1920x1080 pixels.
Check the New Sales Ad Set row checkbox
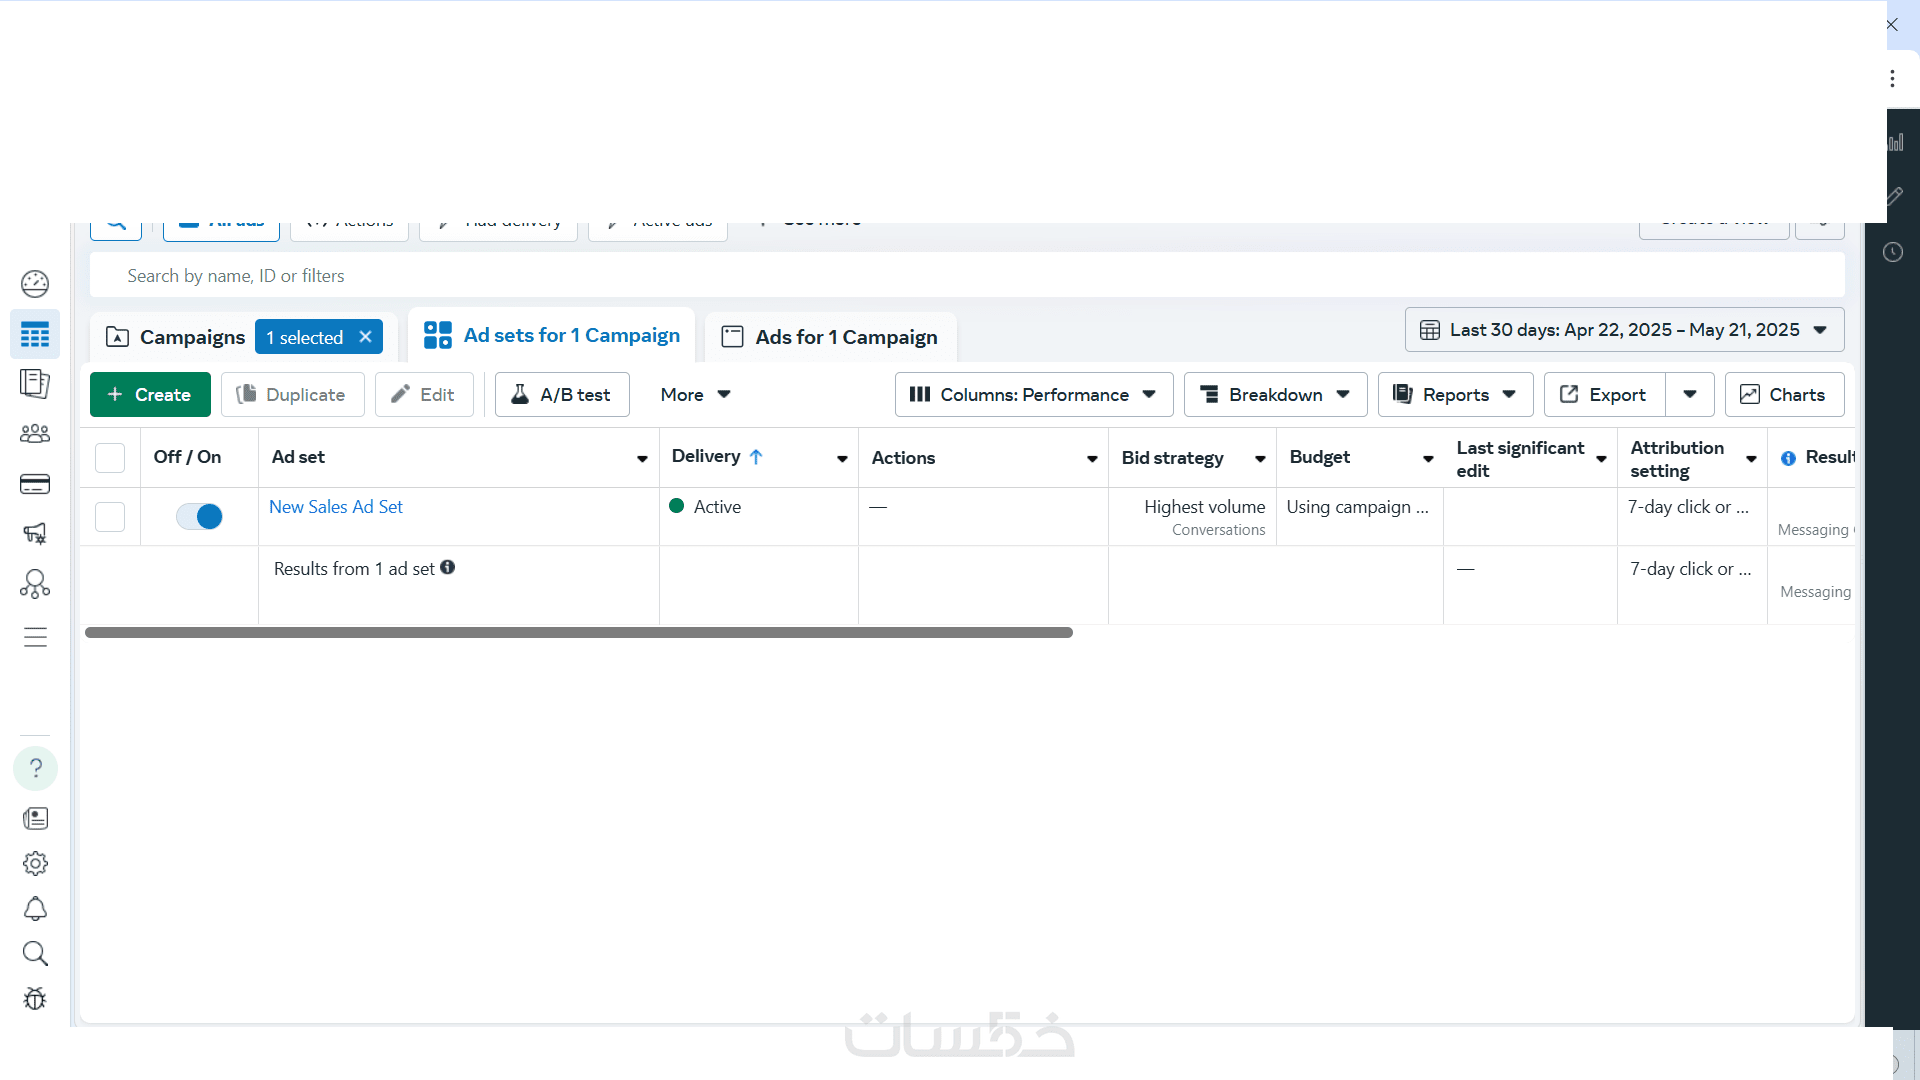coord(110,516)
